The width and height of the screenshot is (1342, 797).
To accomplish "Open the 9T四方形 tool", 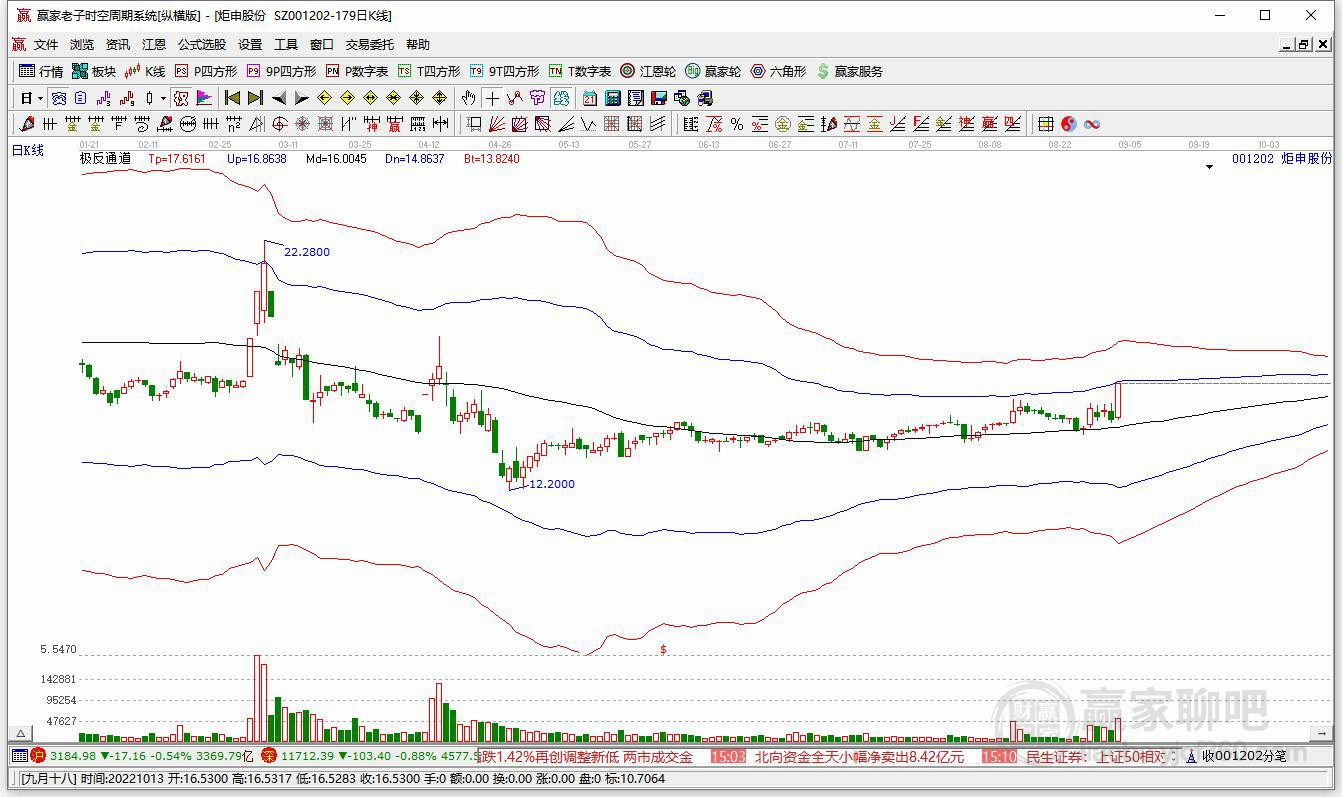I will 504,71.
